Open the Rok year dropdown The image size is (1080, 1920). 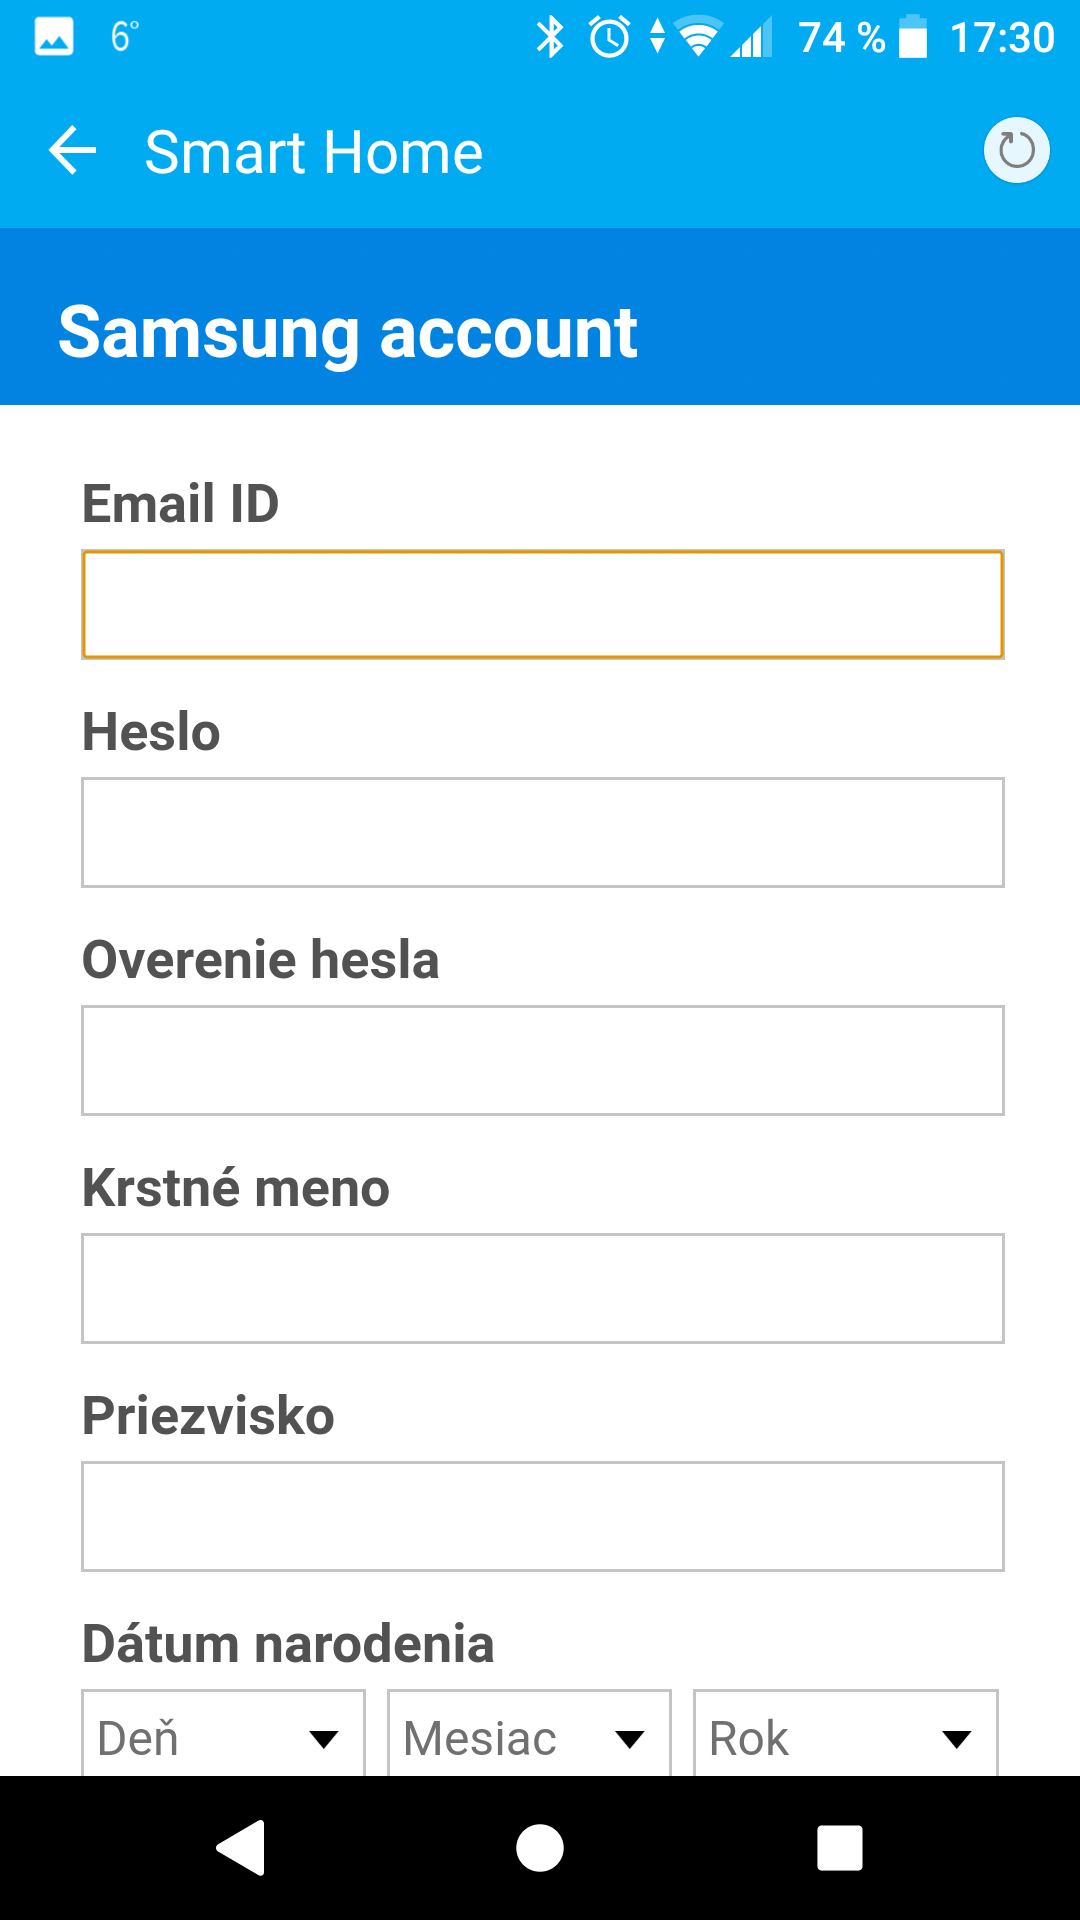846,1733
